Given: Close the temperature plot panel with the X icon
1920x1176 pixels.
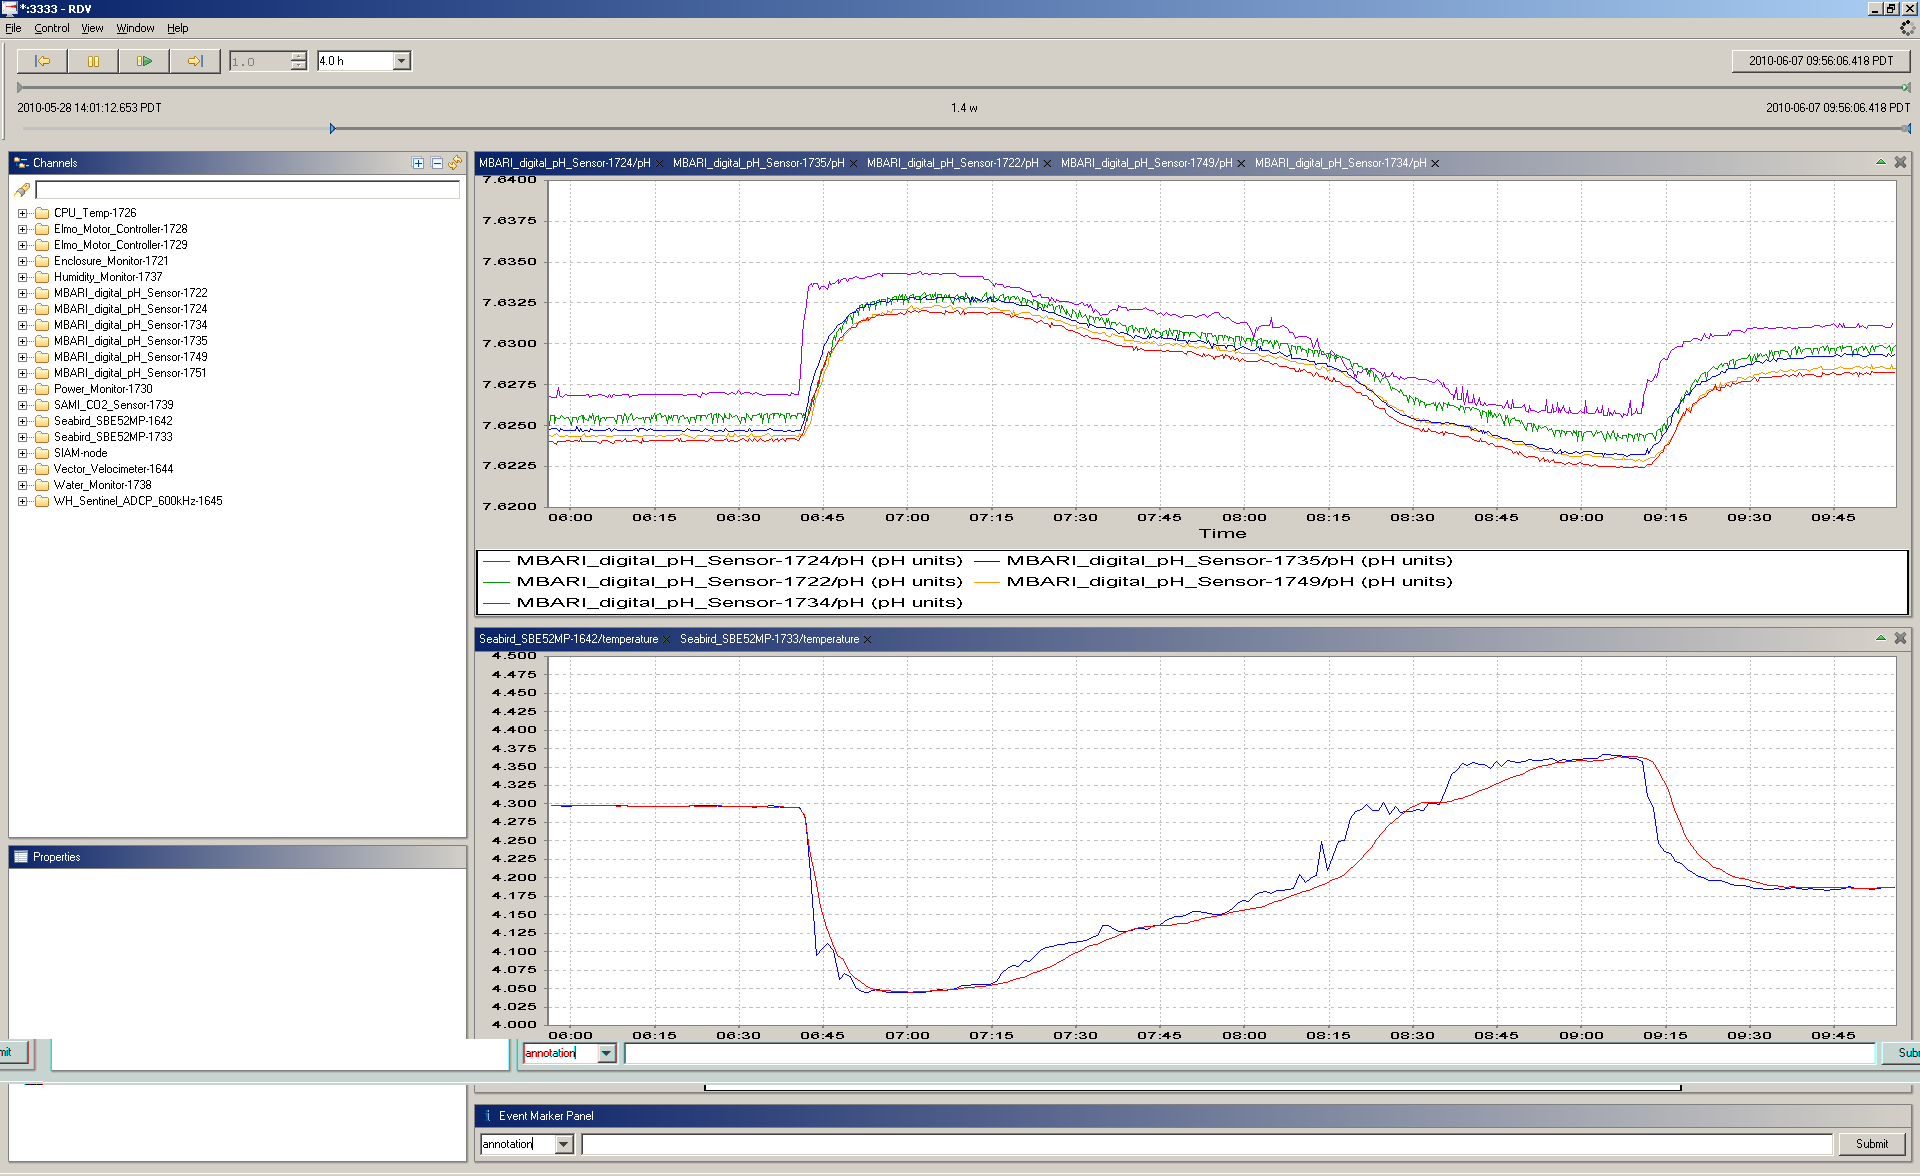Looking at the screenshot, I should pyautogui.click(x=1900, y=638).
